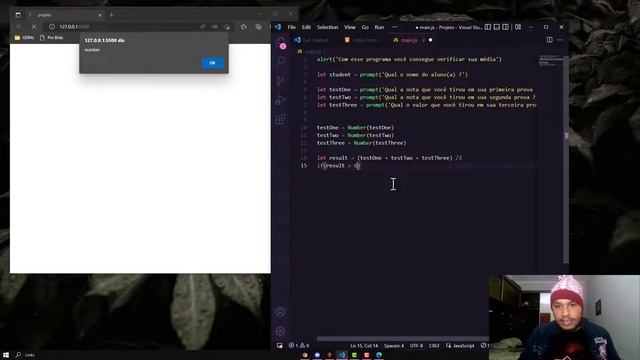Click Ln 15, Col 14 in status bar
This screenshot has width=640, height=360.
pyautogui.click(x=364, y=346)
